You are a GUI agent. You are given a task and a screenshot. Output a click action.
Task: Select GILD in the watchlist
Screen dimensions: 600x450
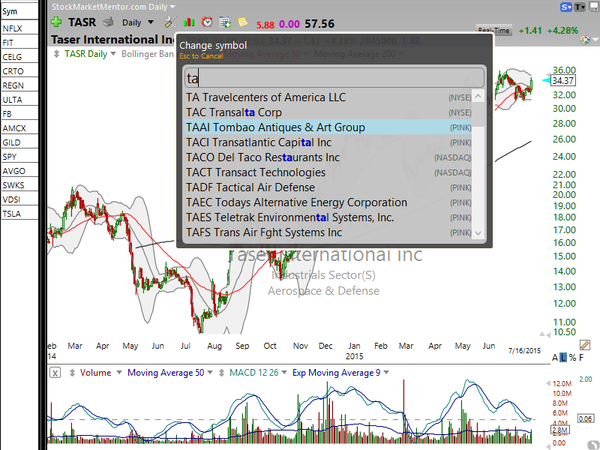tap(19, 142)
